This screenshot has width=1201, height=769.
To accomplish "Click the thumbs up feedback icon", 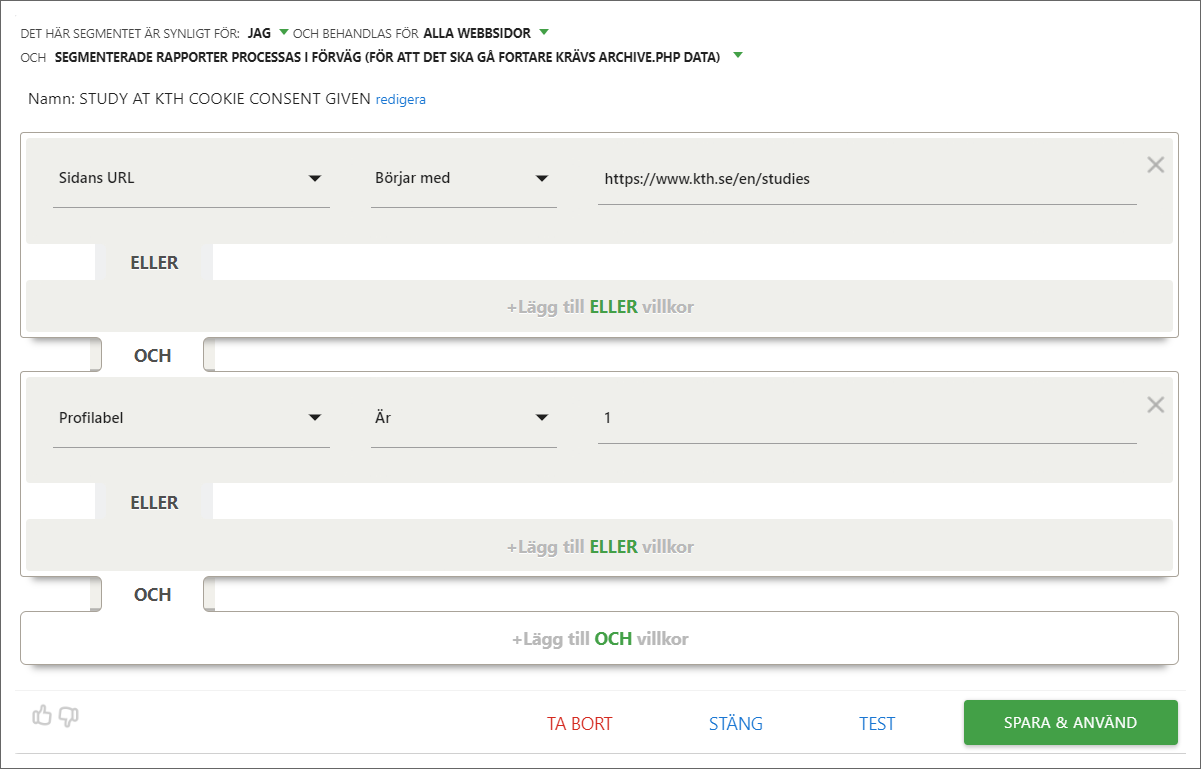I will 42,715.
